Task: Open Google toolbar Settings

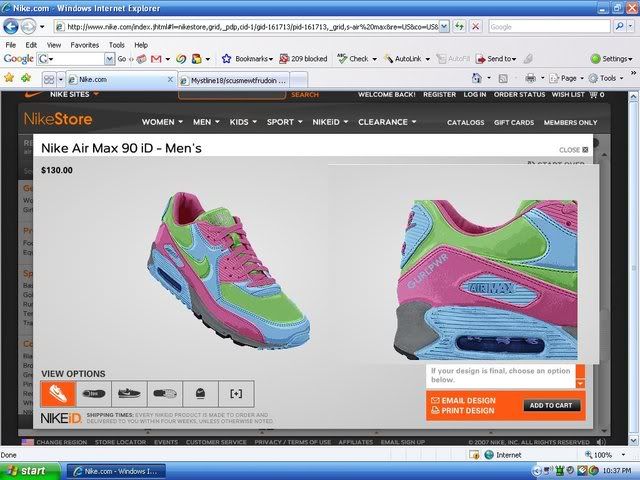Action: click(x=611, y=59)
